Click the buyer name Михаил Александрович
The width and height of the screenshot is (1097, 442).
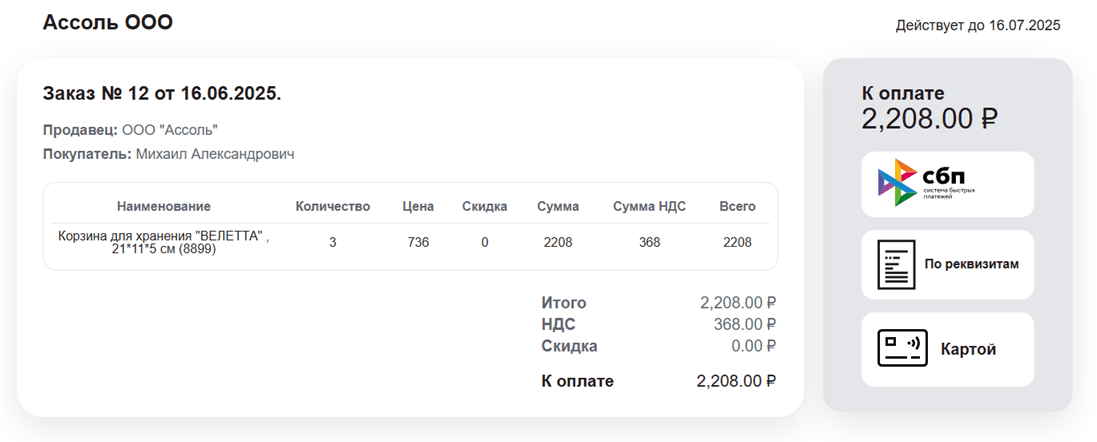[x=215, y=154]
